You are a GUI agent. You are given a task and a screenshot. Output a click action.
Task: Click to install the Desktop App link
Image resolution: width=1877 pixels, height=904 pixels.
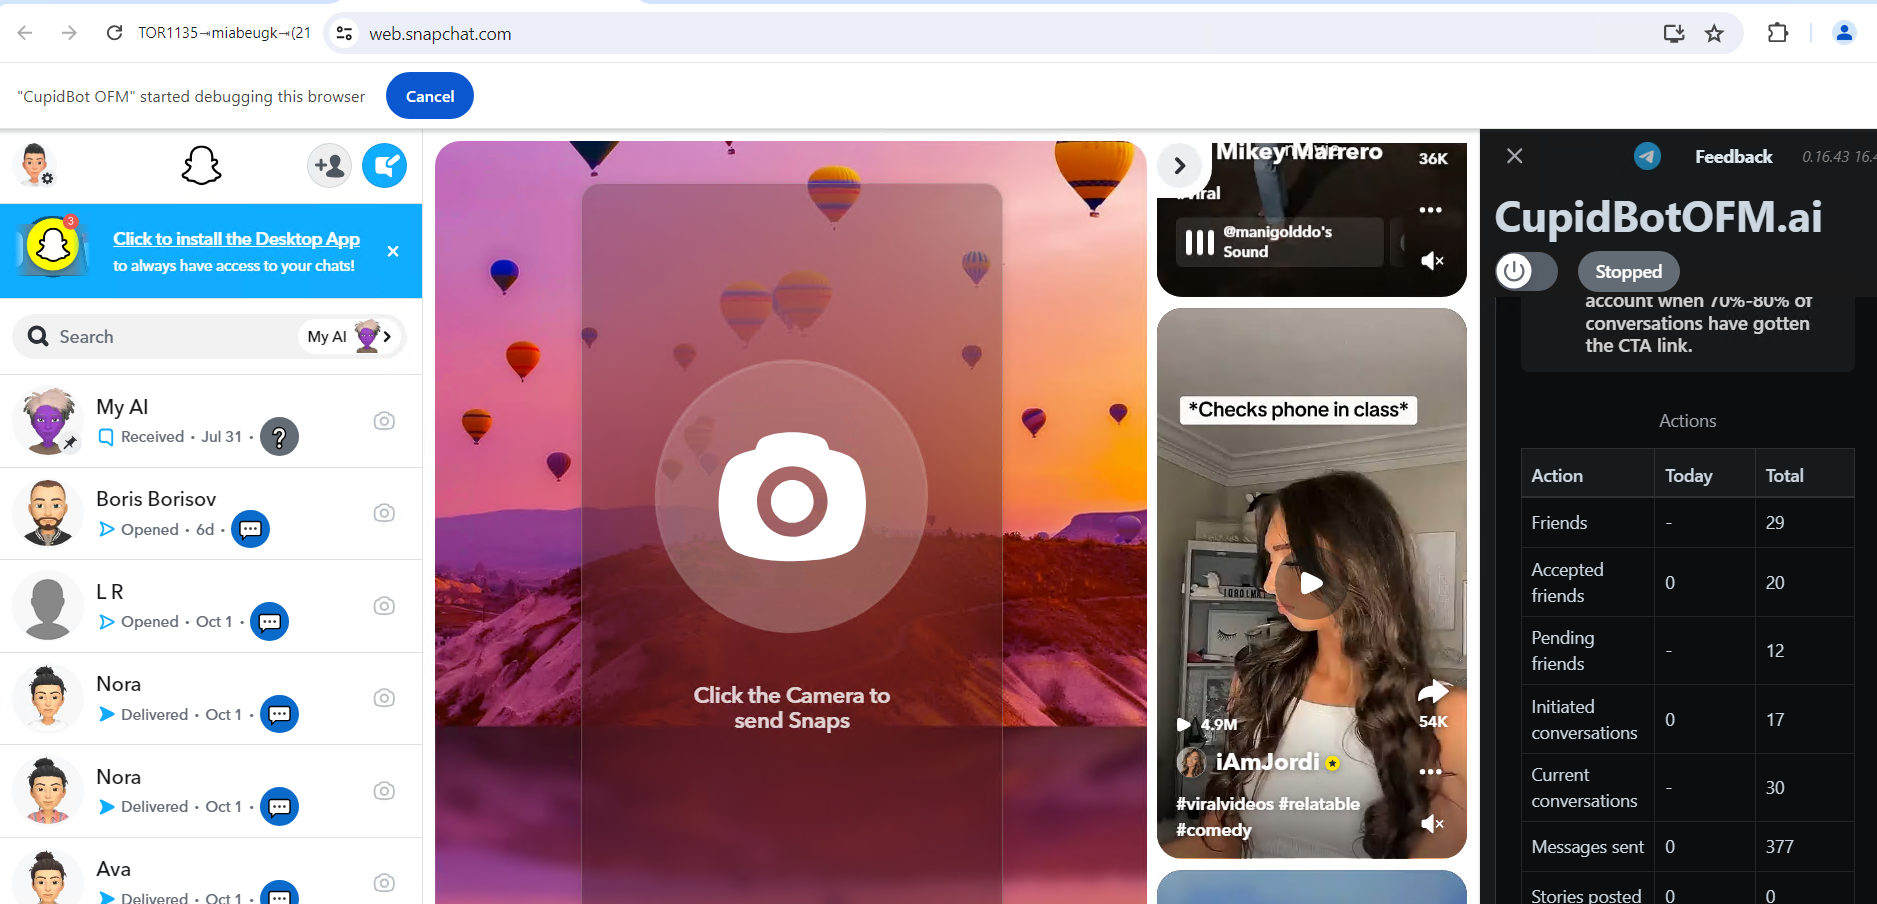(x=236, y=239)
